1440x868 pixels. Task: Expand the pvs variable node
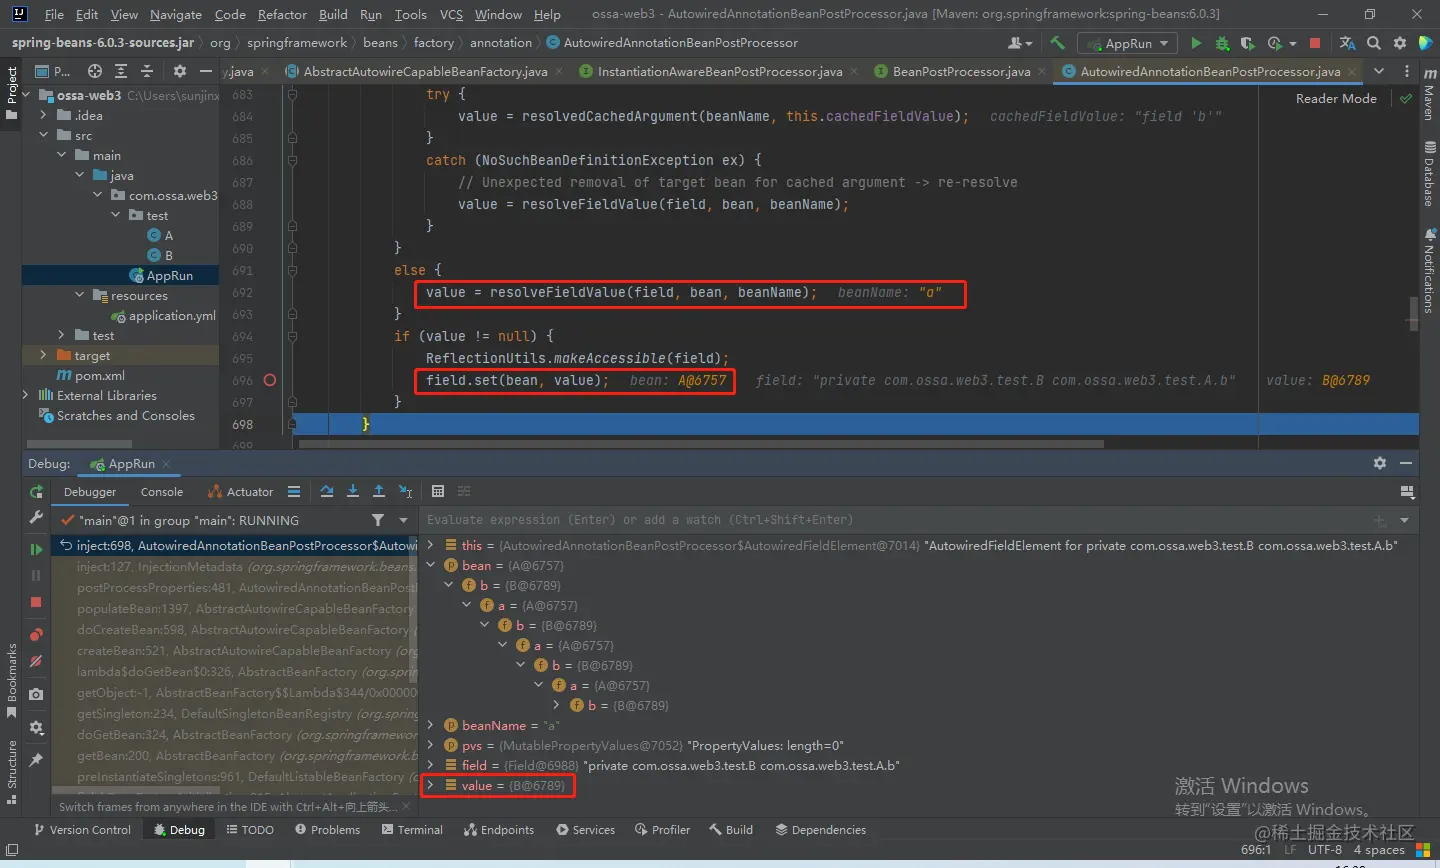[431, 745]
